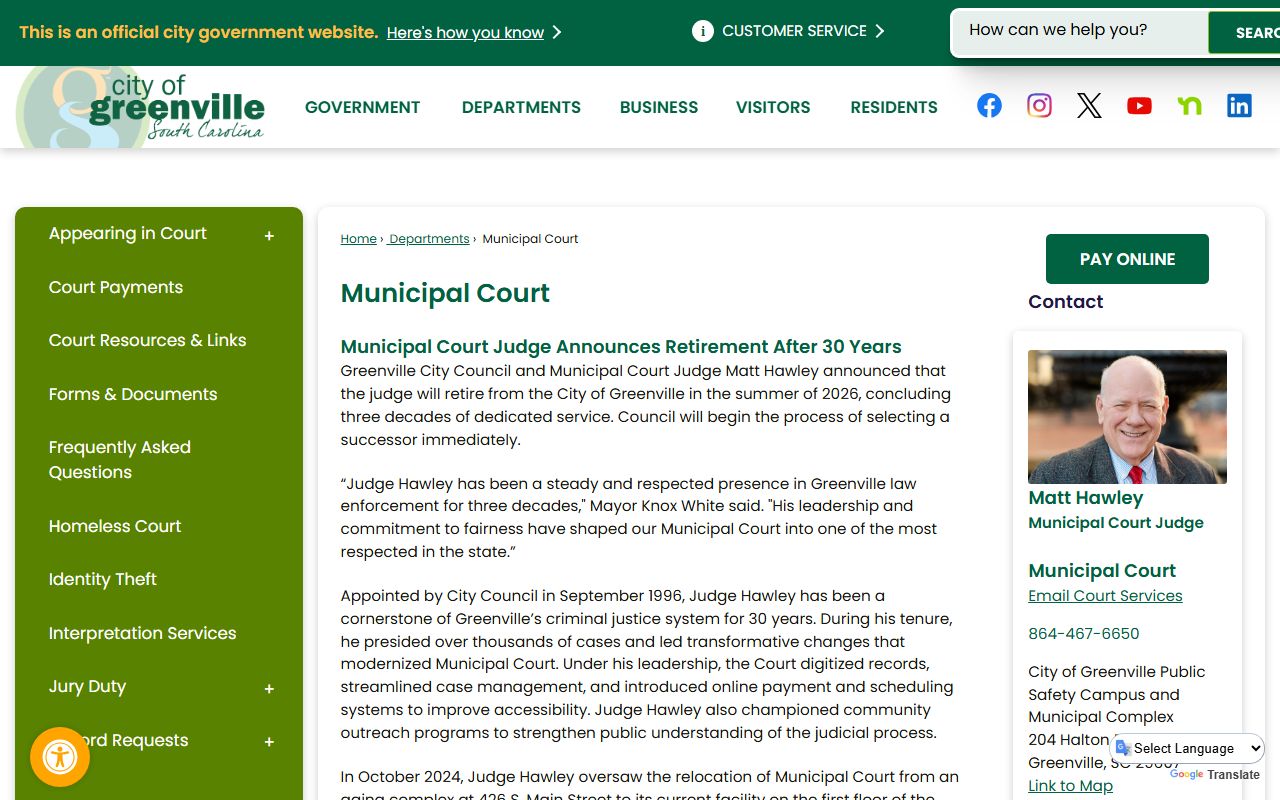Open Interpretation Services page
Image resolution: width=1280 pixels, height=800 pixels.
pyautogui.click(x=143, y=633)
